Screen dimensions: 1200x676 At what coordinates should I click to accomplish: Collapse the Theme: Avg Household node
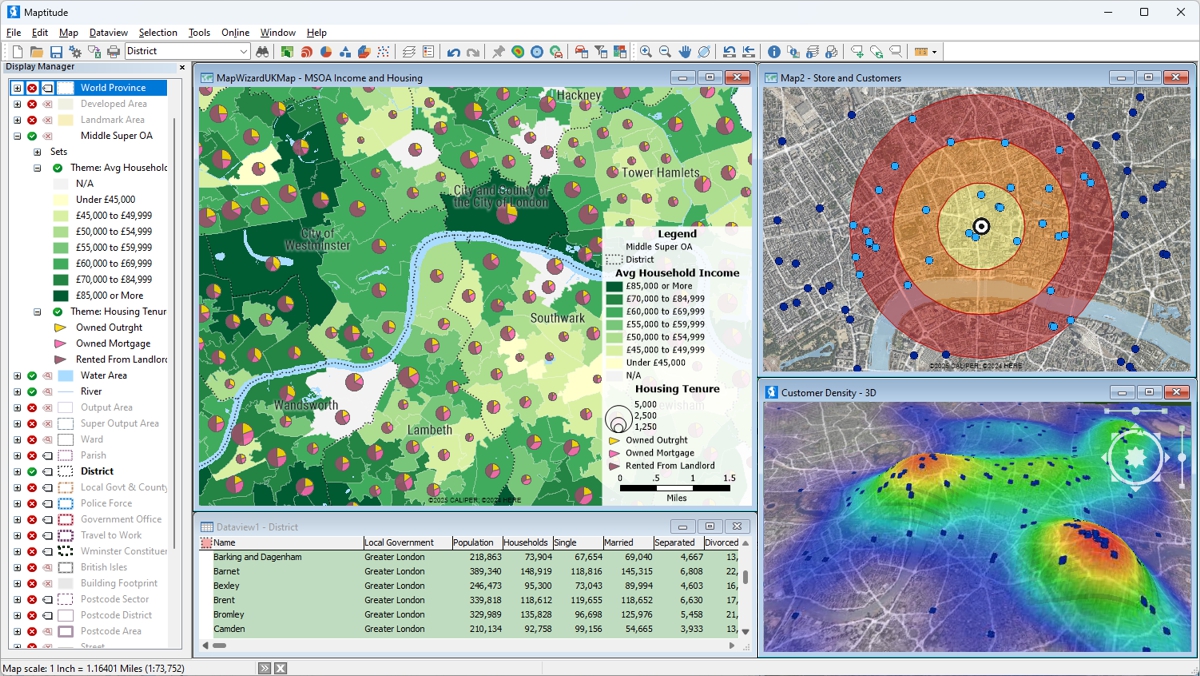coord(36,167)
